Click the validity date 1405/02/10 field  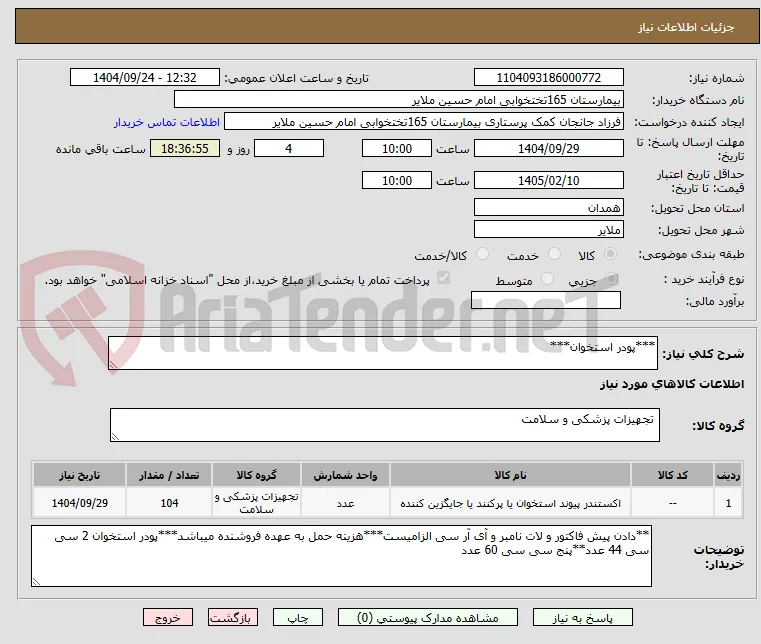(x=548, y=180)
